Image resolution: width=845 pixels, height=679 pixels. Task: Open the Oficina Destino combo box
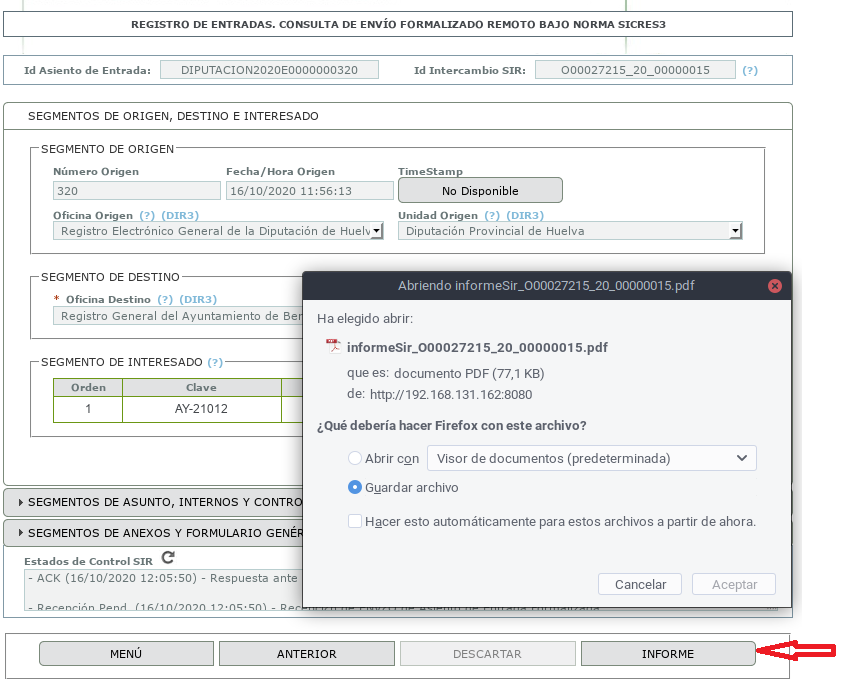[x=178, y=316]
